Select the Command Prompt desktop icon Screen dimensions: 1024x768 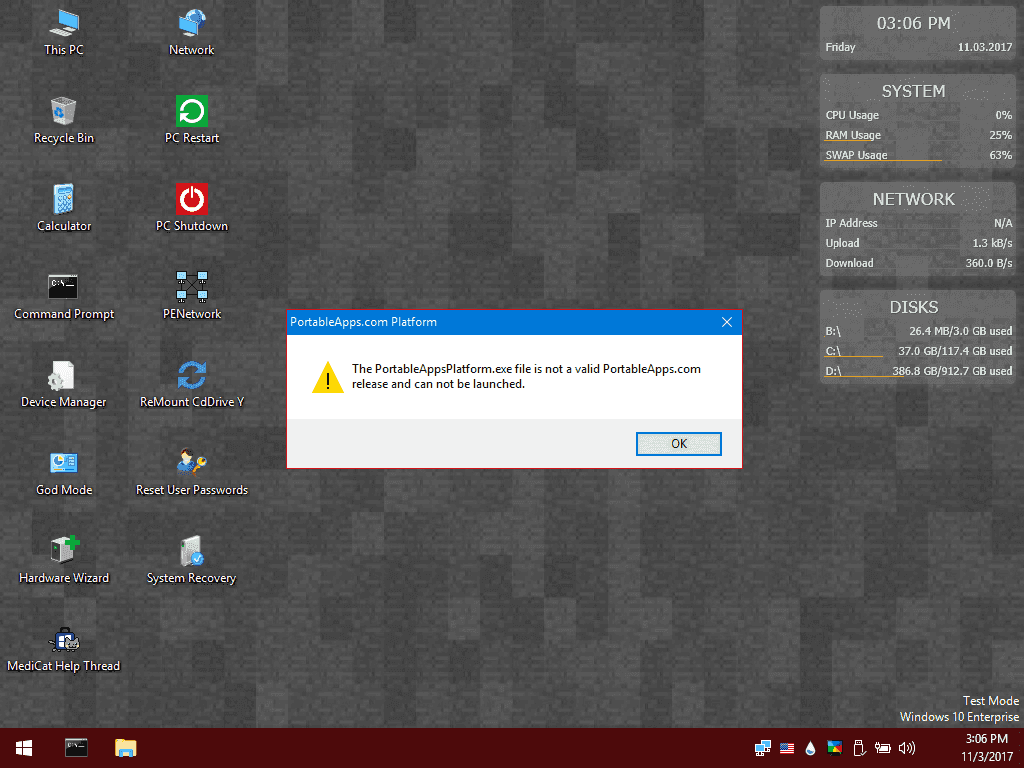[x=64, y=296]
